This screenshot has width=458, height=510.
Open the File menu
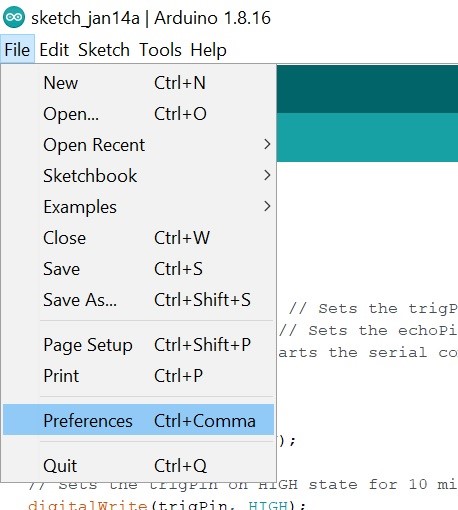17,50
